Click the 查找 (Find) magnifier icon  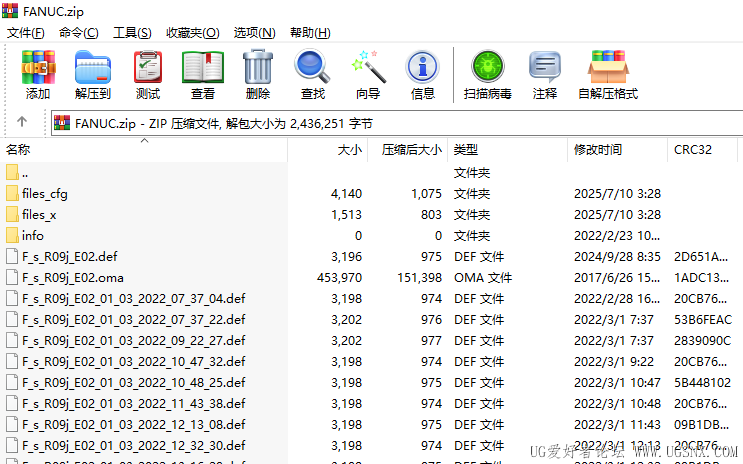312,67
